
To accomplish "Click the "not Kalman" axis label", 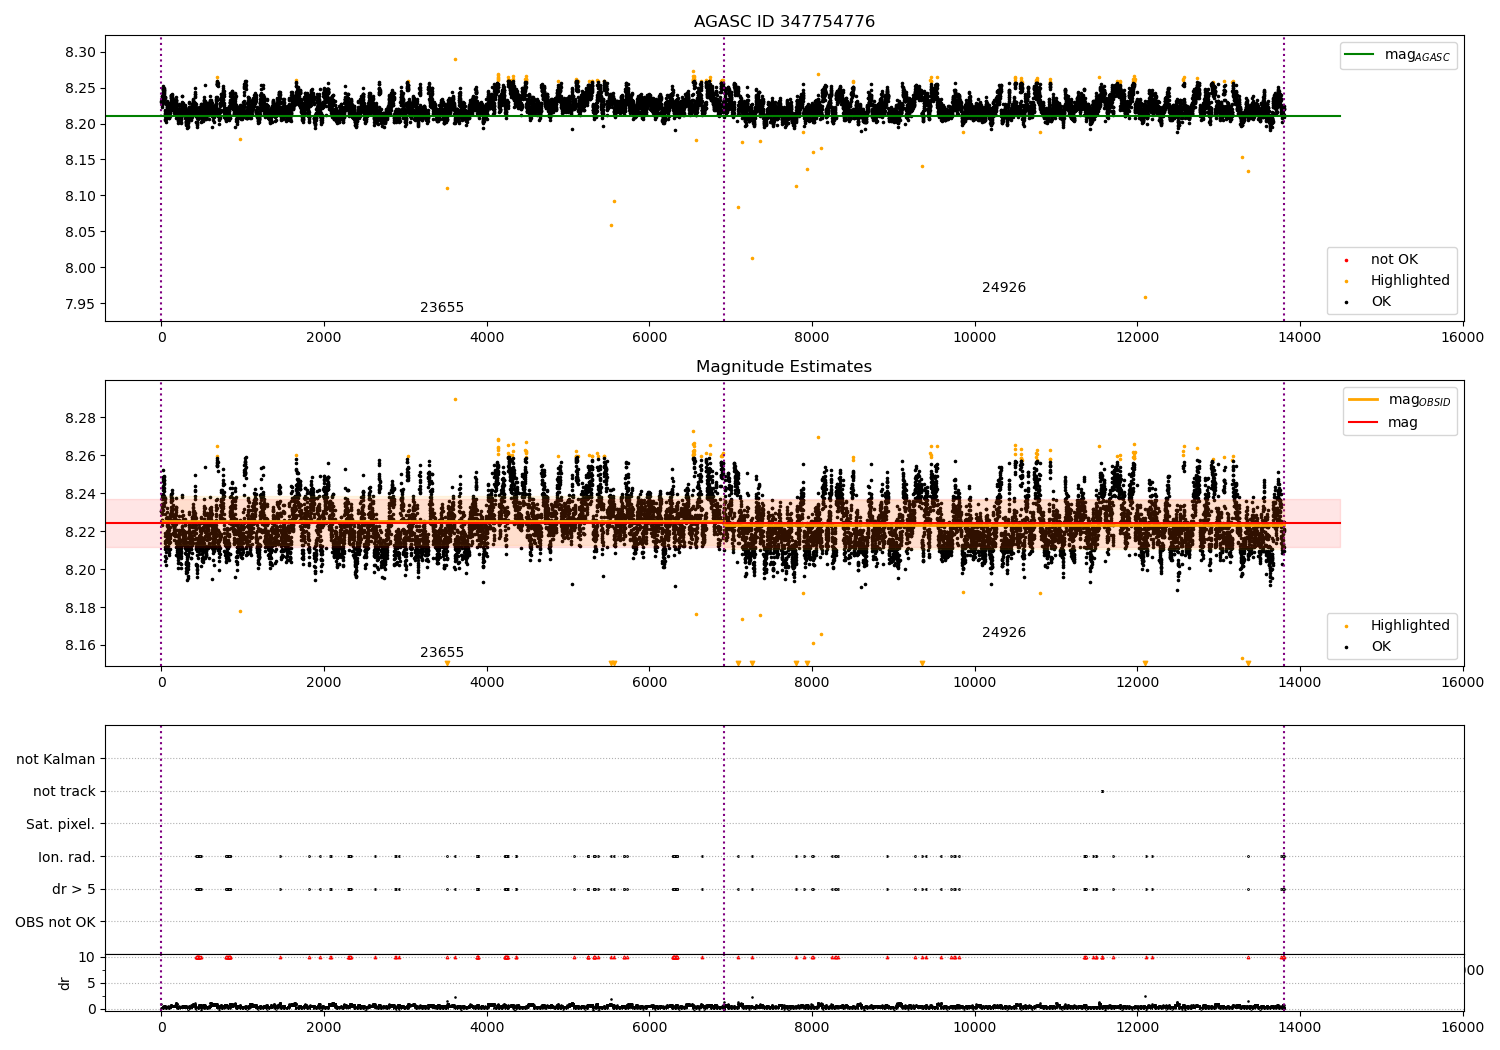I will pos(56,760).
